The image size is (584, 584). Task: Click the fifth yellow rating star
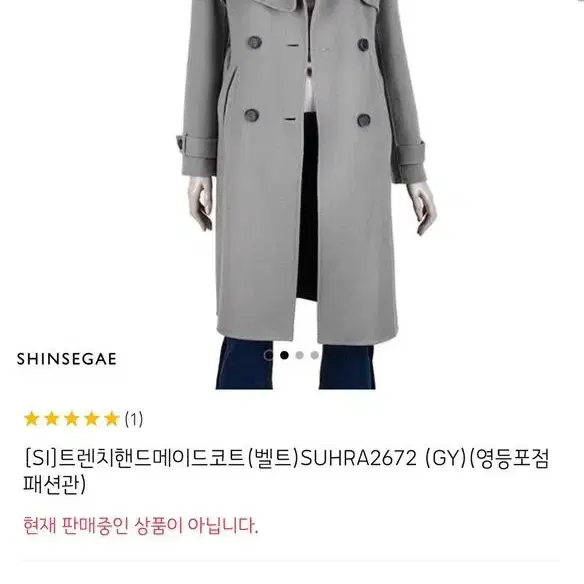[x=111, y=419]
